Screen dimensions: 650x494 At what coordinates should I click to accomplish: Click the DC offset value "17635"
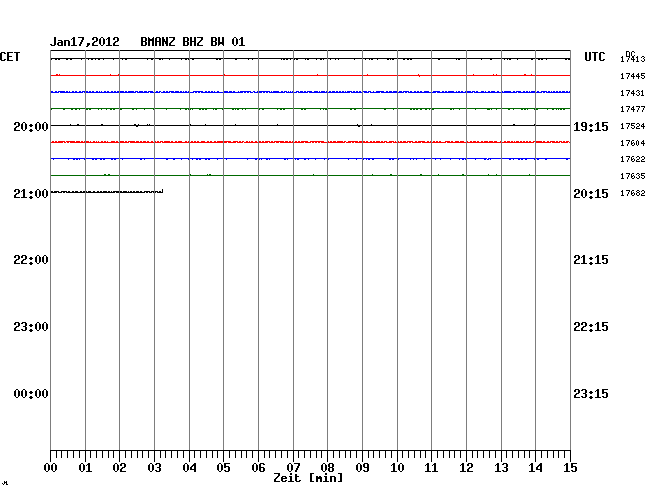(633, 177)
